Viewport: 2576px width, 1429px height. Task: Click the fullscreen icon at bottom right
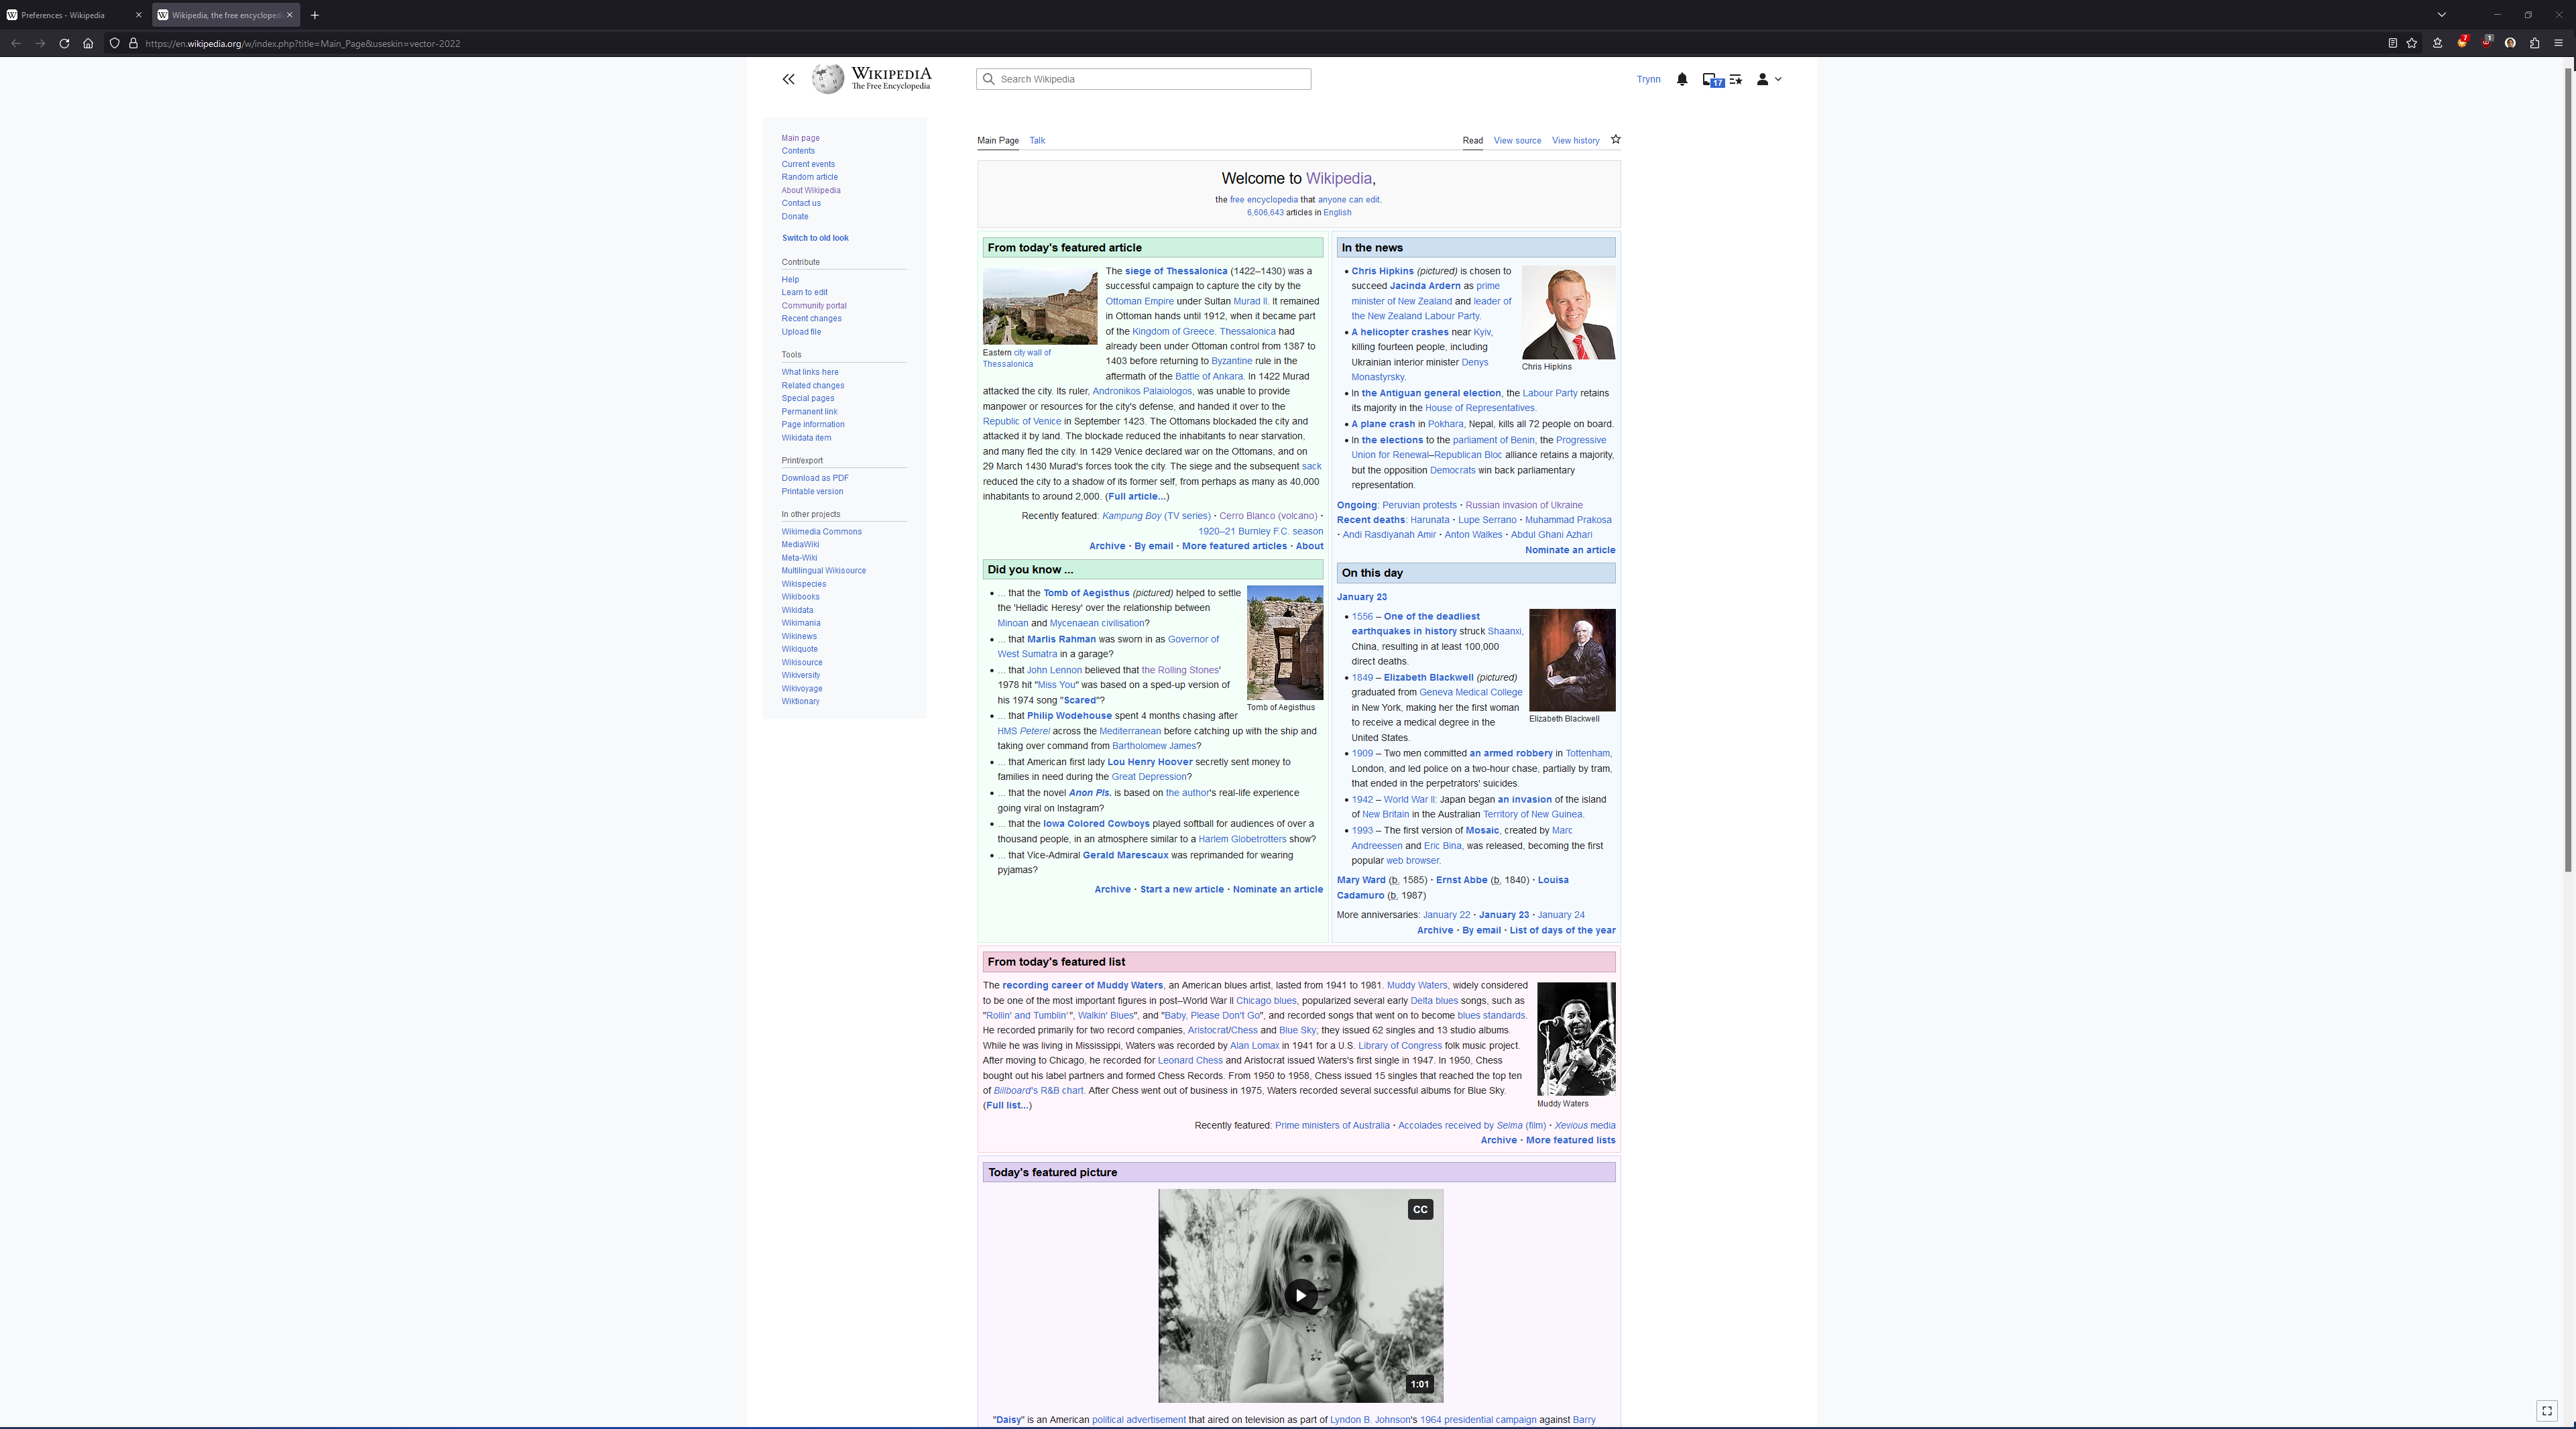[x=2547, y=1411]
